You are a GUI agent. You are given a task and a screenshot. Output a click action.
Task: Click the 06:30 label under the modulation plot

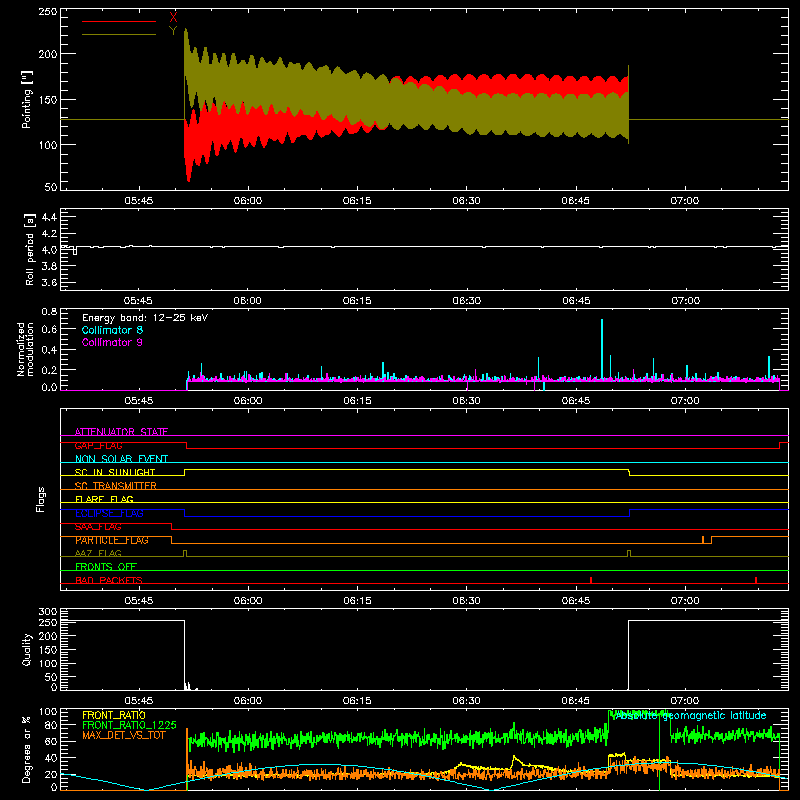pos(466,401)
